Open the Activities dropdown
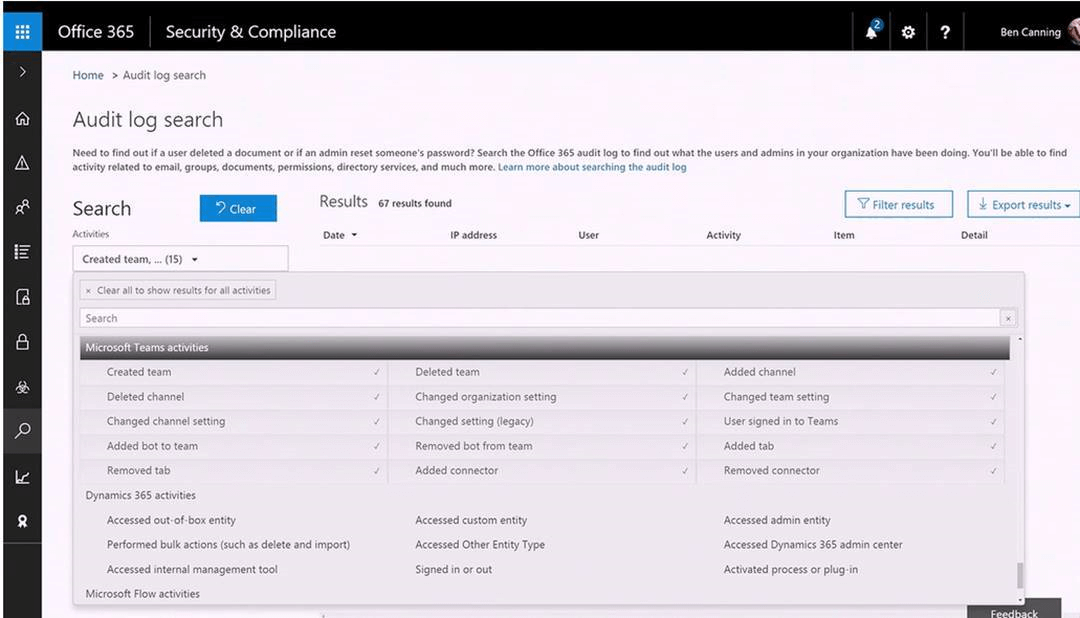 [180, 259]
